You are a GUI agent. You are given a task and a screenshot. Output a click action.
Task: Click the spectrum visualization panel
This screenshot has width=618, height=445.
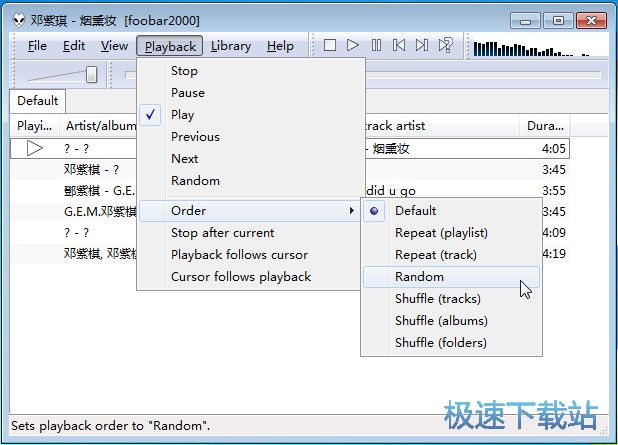click(x=540, y=48)
